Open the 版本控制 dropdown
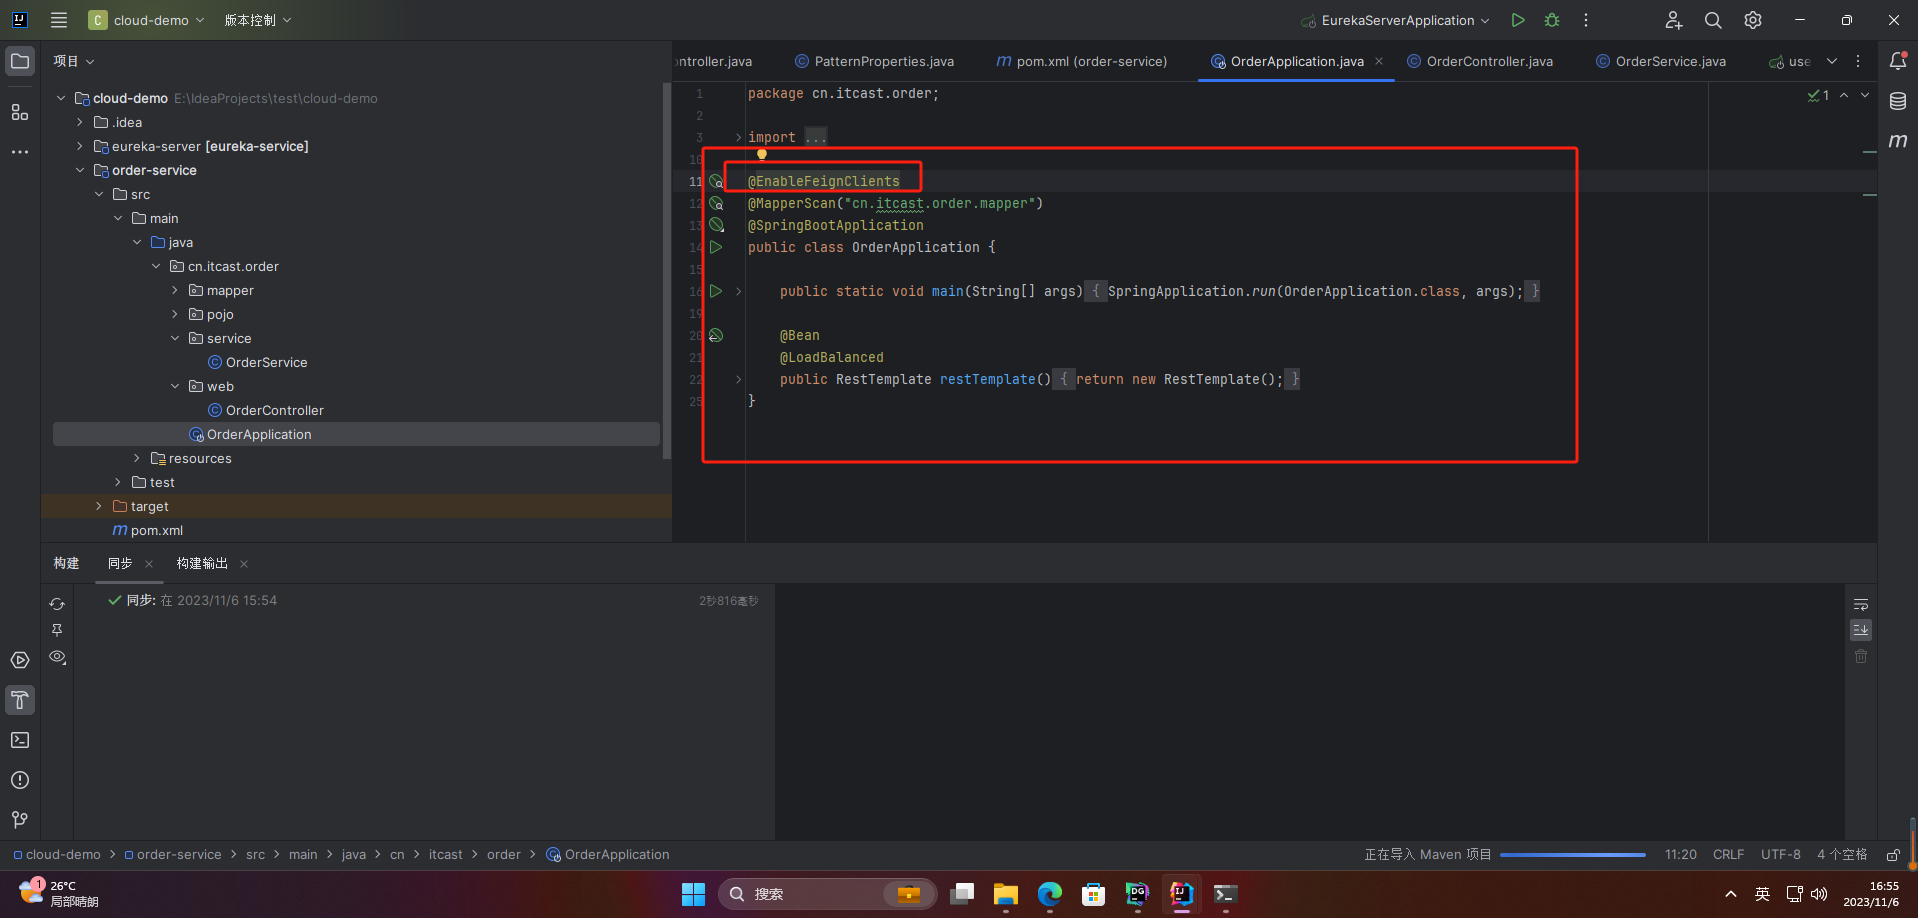The image size is (1918, 918). [258, 20]
